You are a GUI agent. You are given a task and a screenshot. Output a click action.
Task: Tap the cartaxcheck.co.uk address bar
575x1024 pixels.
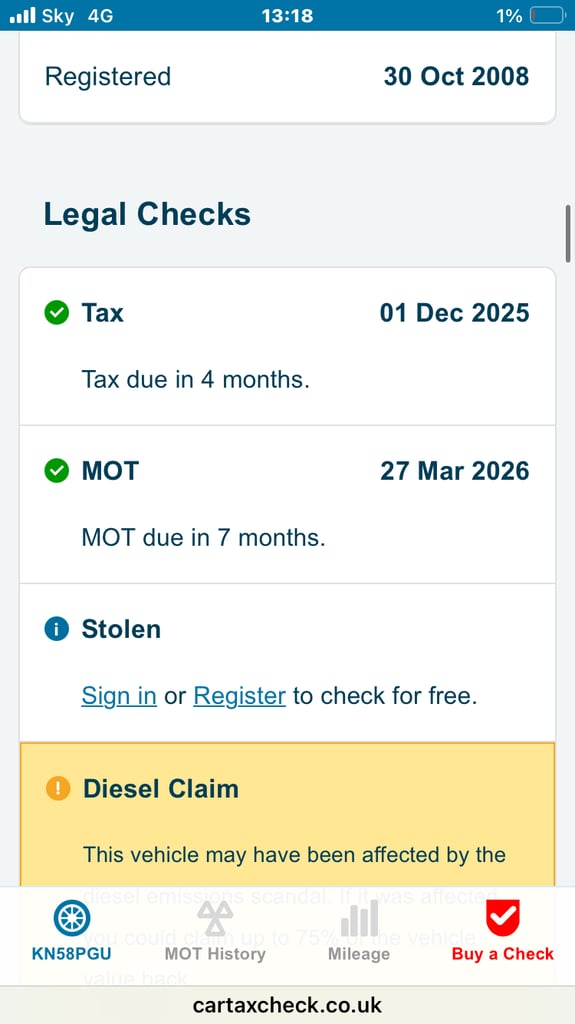(x=288, y=1004)
